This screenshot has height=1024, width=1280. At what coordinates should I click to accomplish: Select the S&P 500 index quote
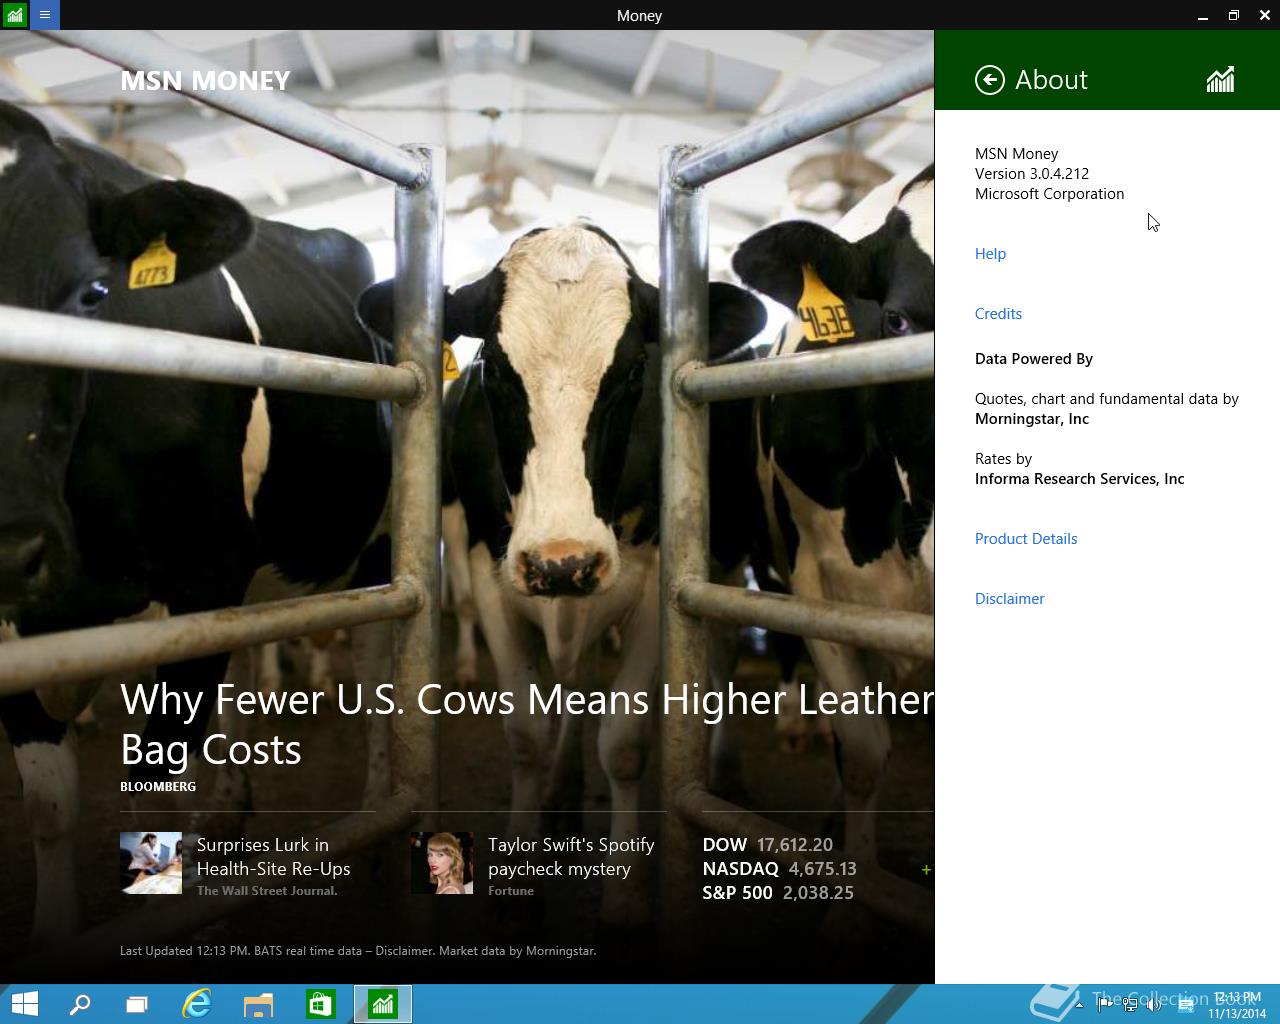(x=778, y=893)
